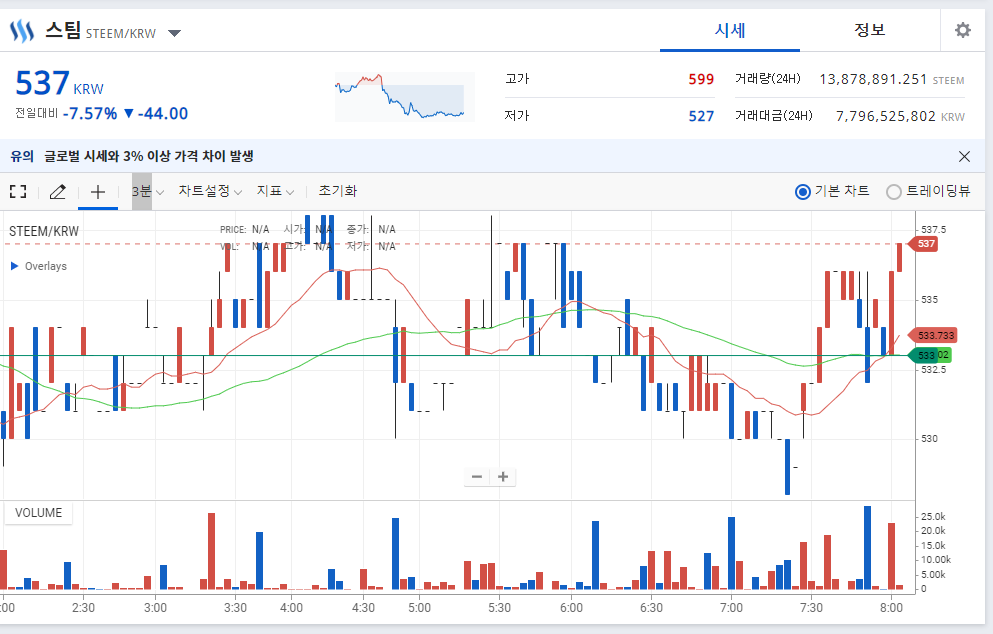Switch to the 정보 tab
The width and height of the screenshot is (993, 634).
870,30
